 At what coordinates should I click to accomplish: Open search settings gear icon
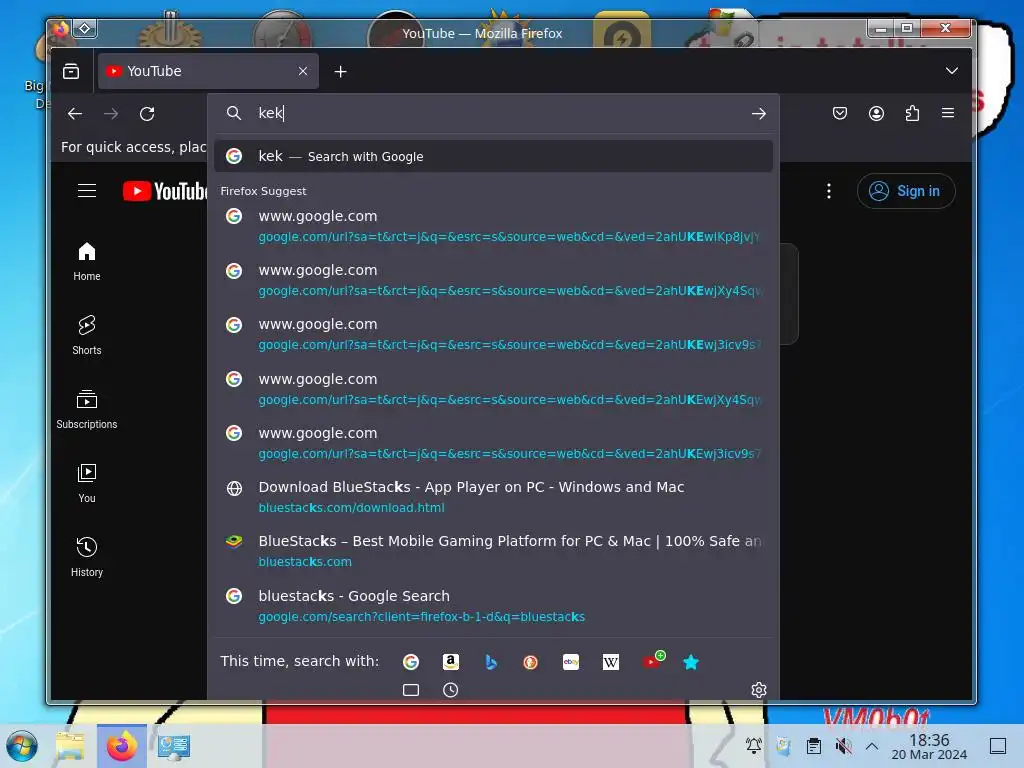[758, 690]
